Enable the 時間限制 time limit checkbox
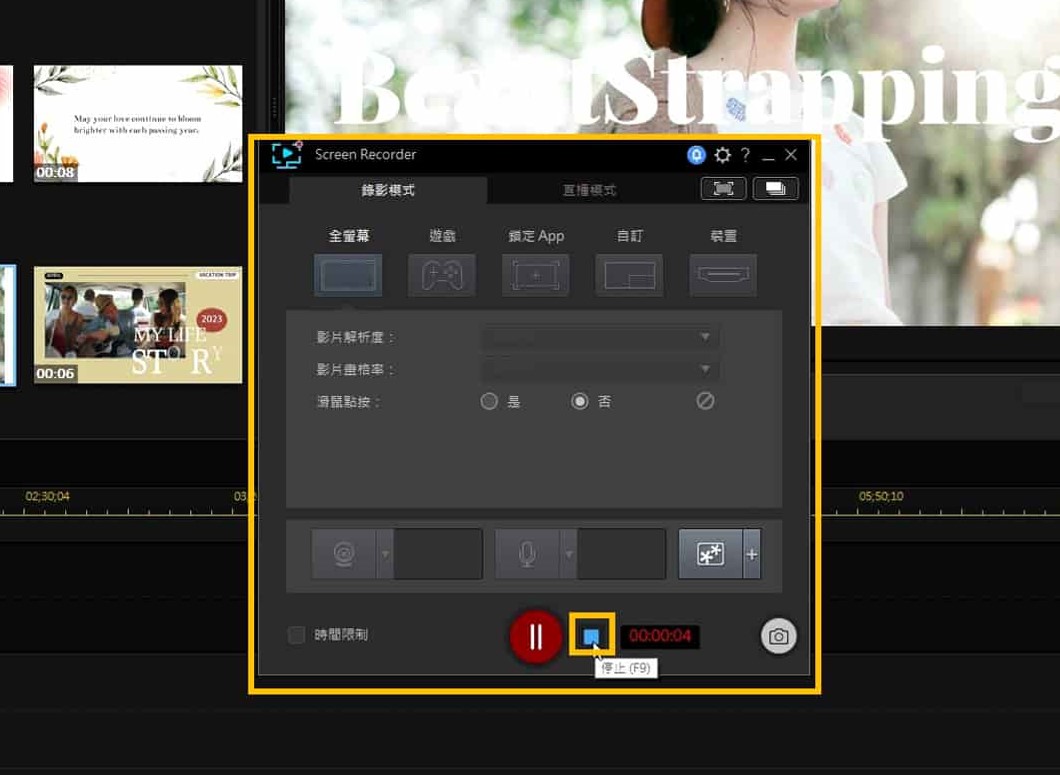 click(x=296, y=635)
